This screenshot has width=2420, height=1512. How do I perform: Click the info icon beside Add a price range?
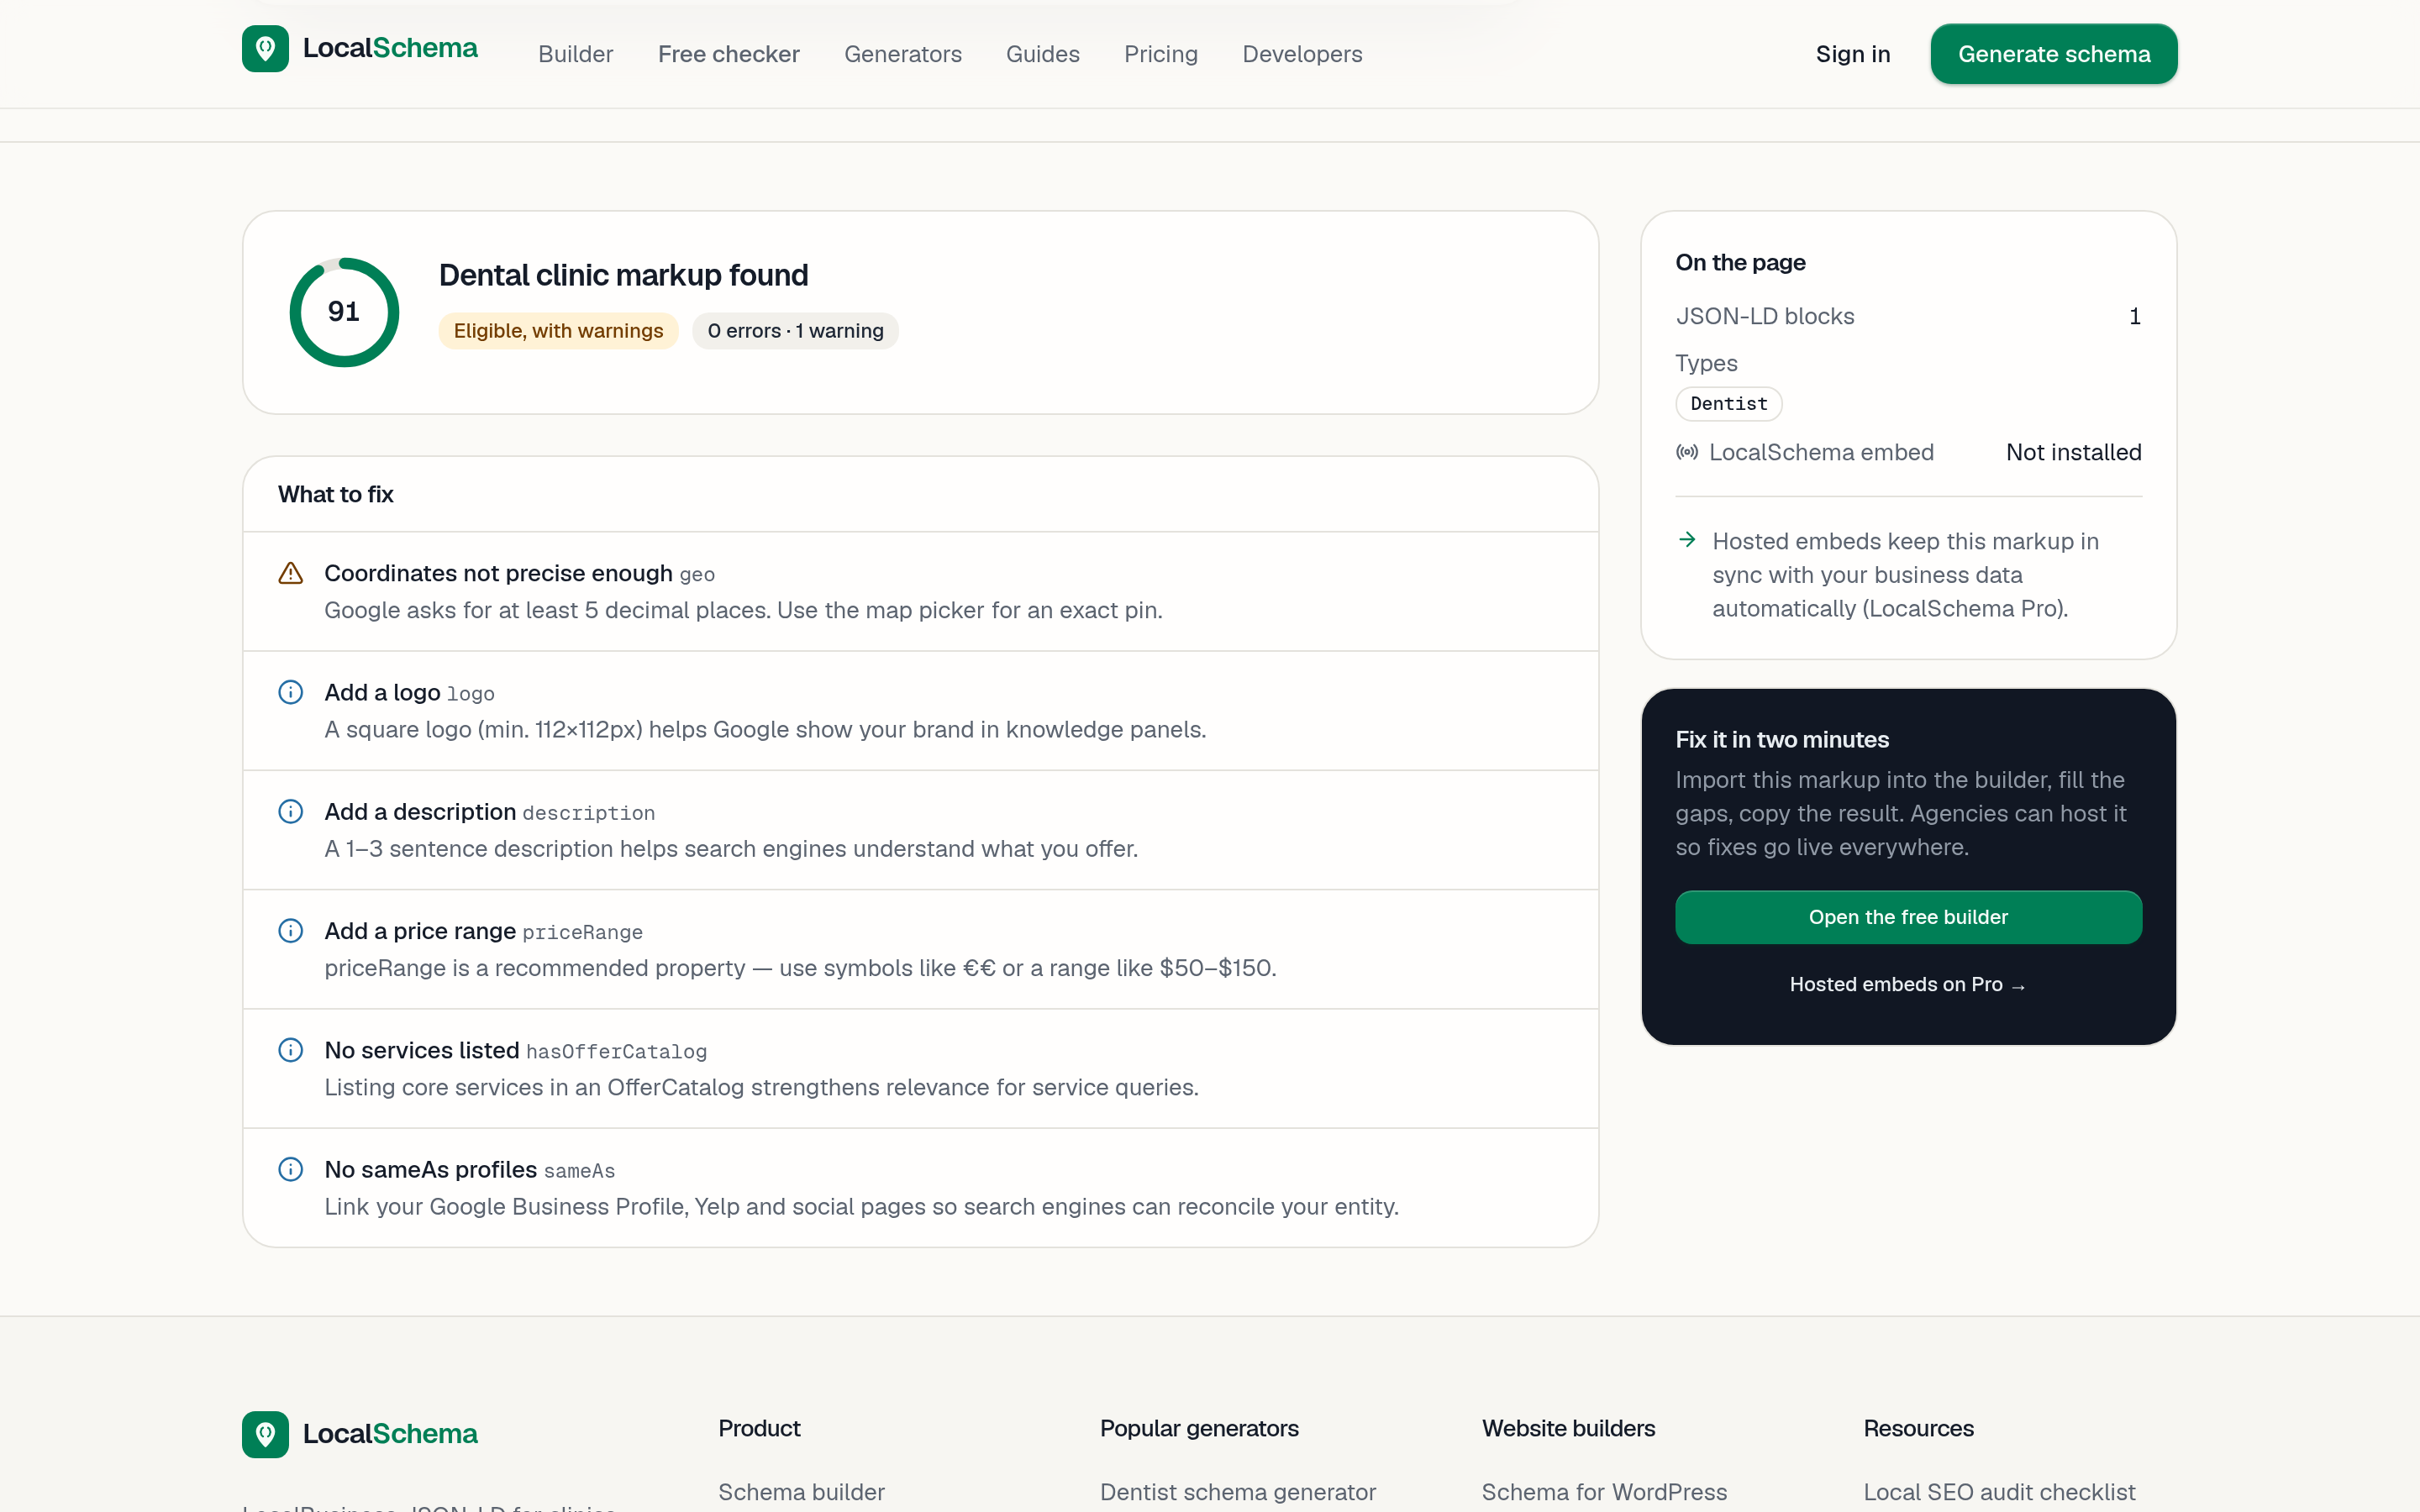(290, 931)
